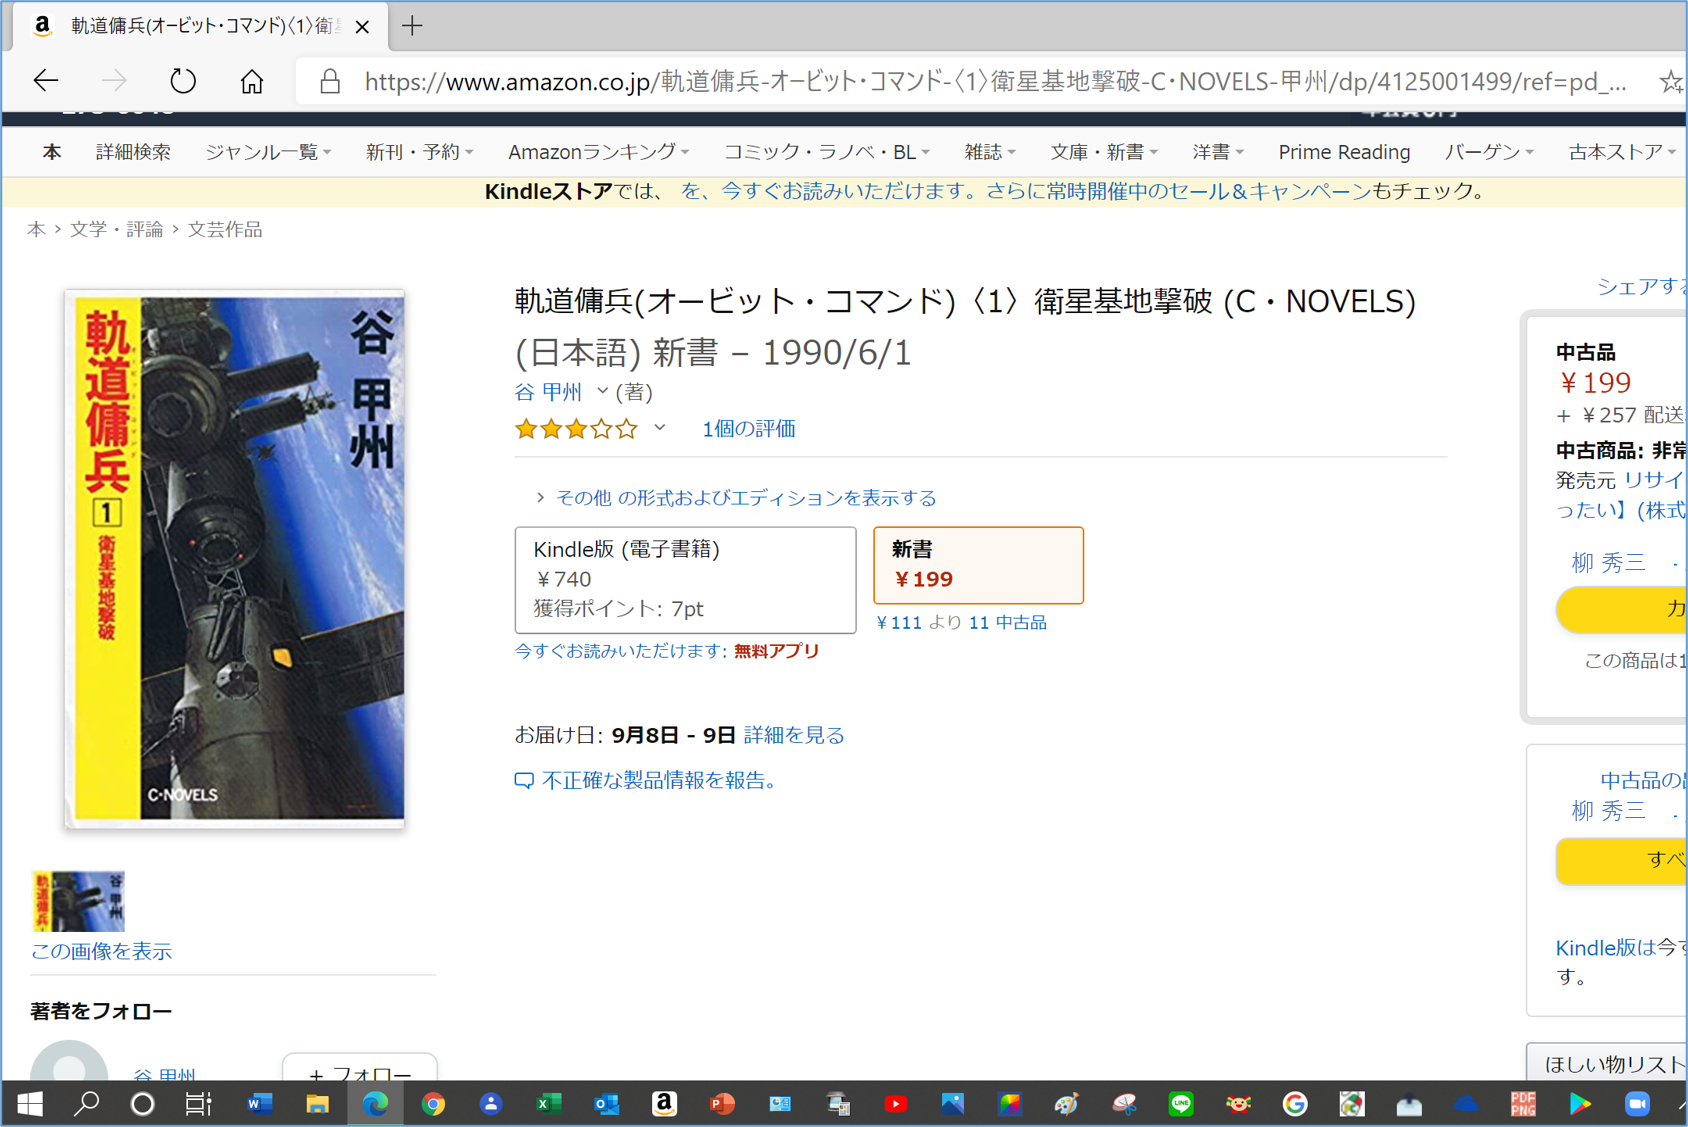This screenshot has width=1688, height=1127.
Task: Open the ジャンル一覧 dropdown menu
Action: tap(268, 152)
